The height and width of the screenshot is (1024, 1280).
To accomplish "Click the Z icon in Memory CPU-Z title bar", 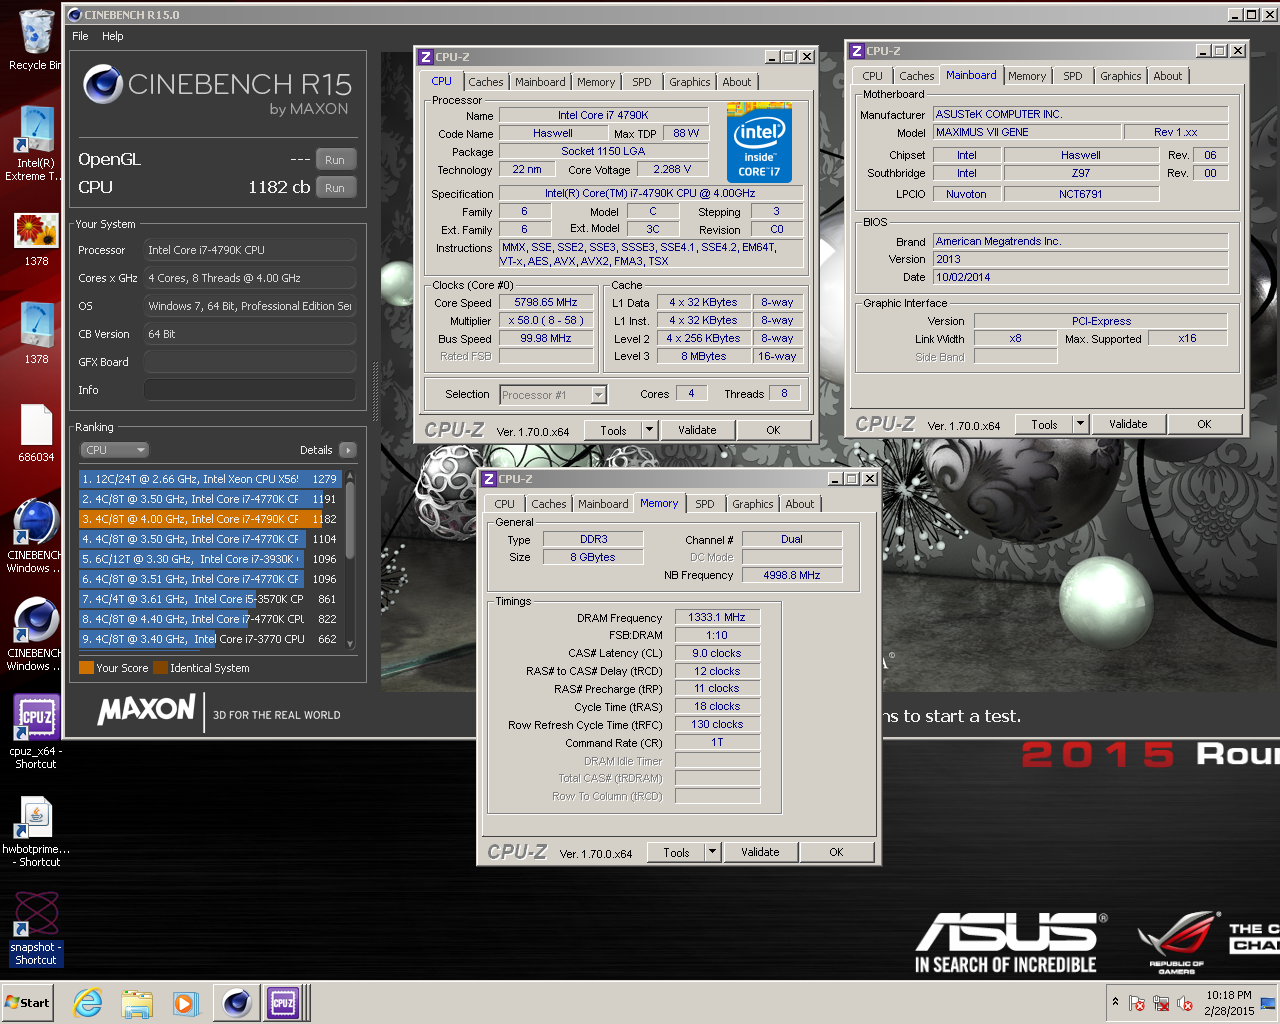I will [x=489, y=479].
